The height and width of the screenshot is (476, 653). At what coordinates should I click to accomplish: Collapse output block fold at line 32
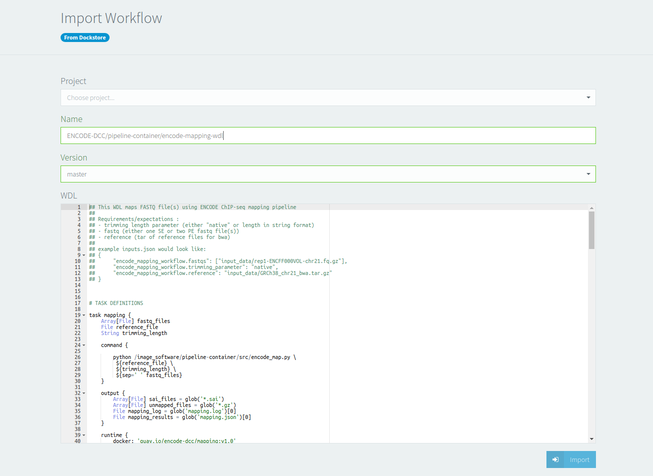point(84,393)
